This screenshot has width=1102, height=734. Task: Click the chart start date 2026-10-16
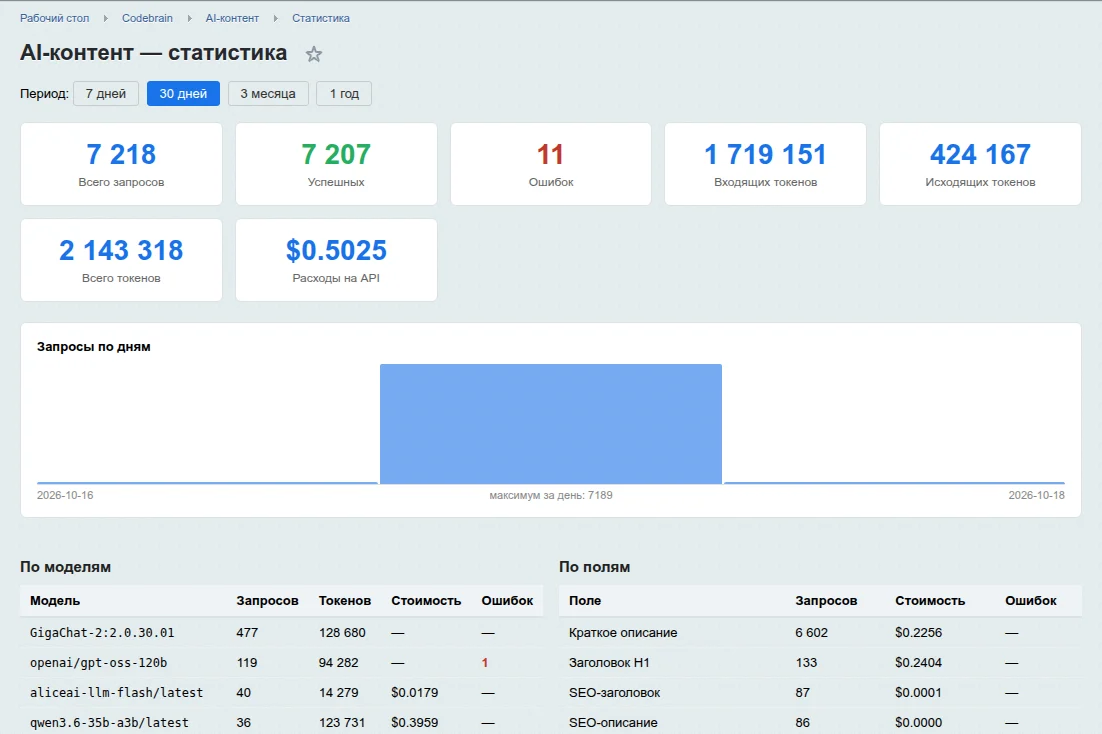click(65, 495)
